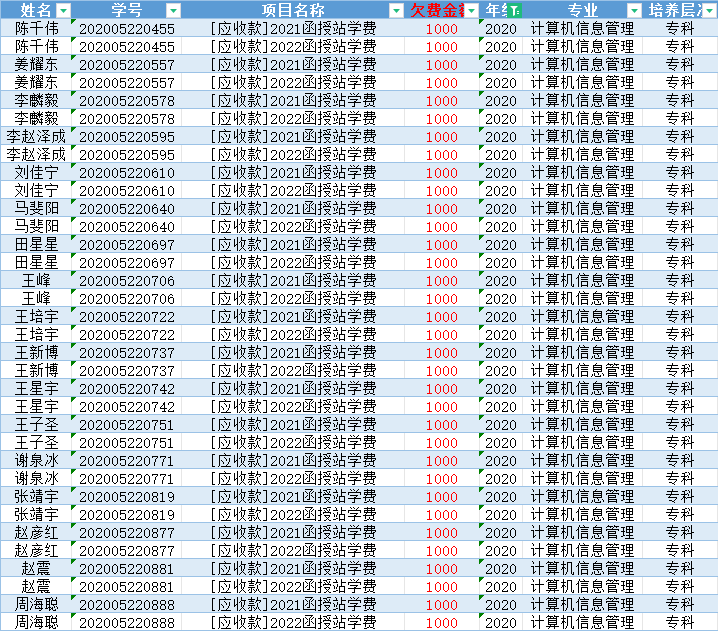Click 谢泉冰's [应收款]2022函授站学费 project cell
This screenshot has width=718, height=631.
click(x=293, y=479)
